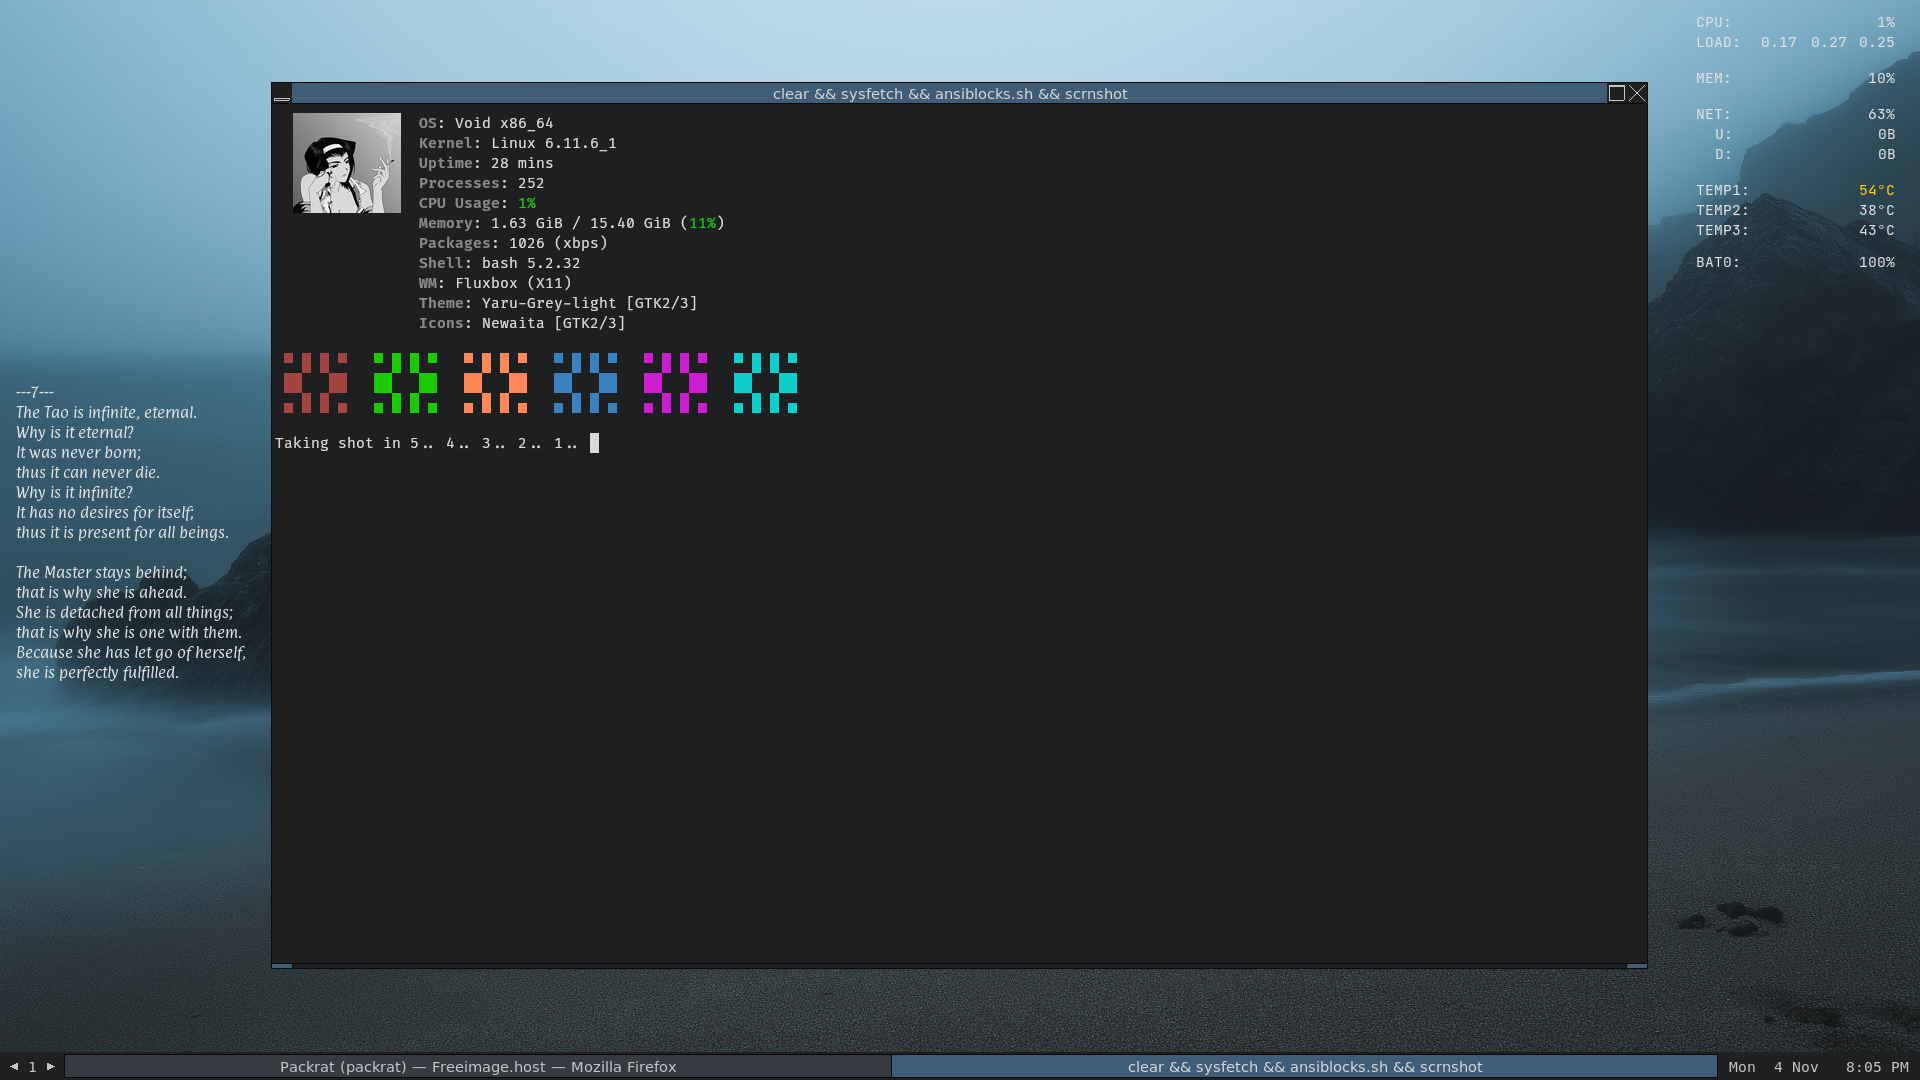This screenshot has height=1080, width=1920.
Task: Click the terminal window minimize button
Action: coord(282,94)
